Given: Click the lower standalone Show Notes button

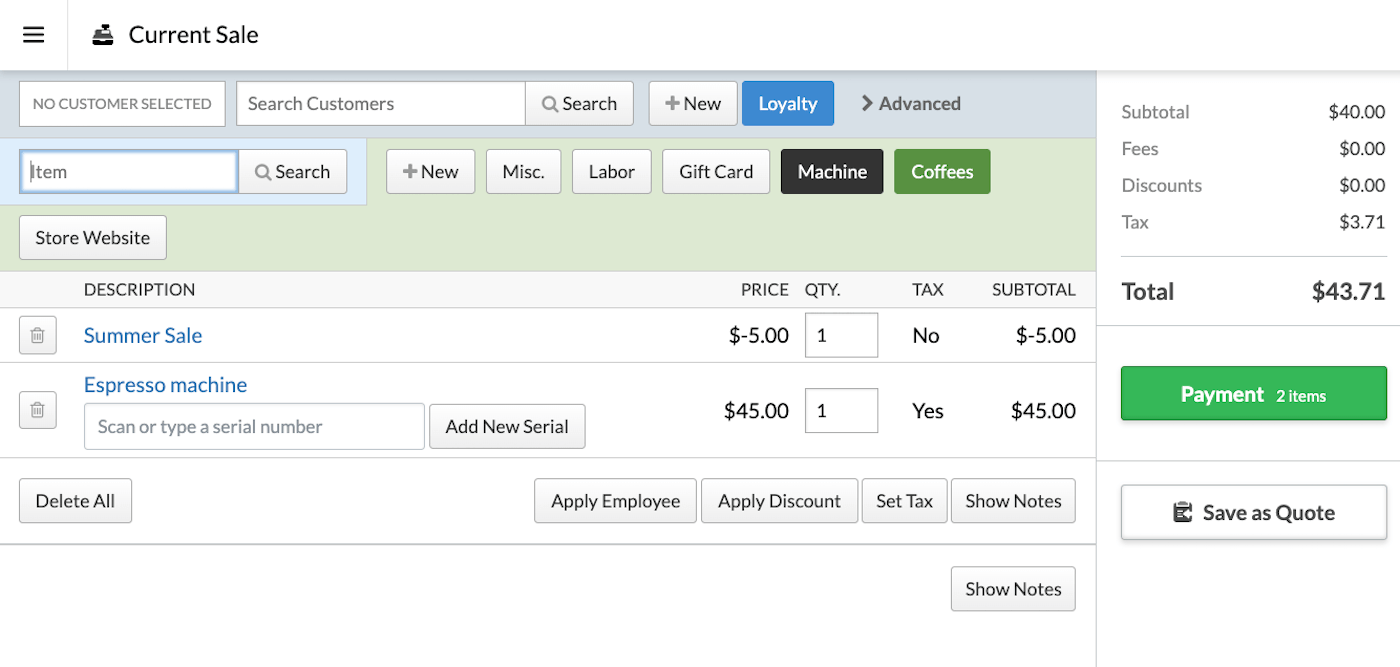Looking at the screenshot, I should pyautogui.click(x=1013, y=589).
